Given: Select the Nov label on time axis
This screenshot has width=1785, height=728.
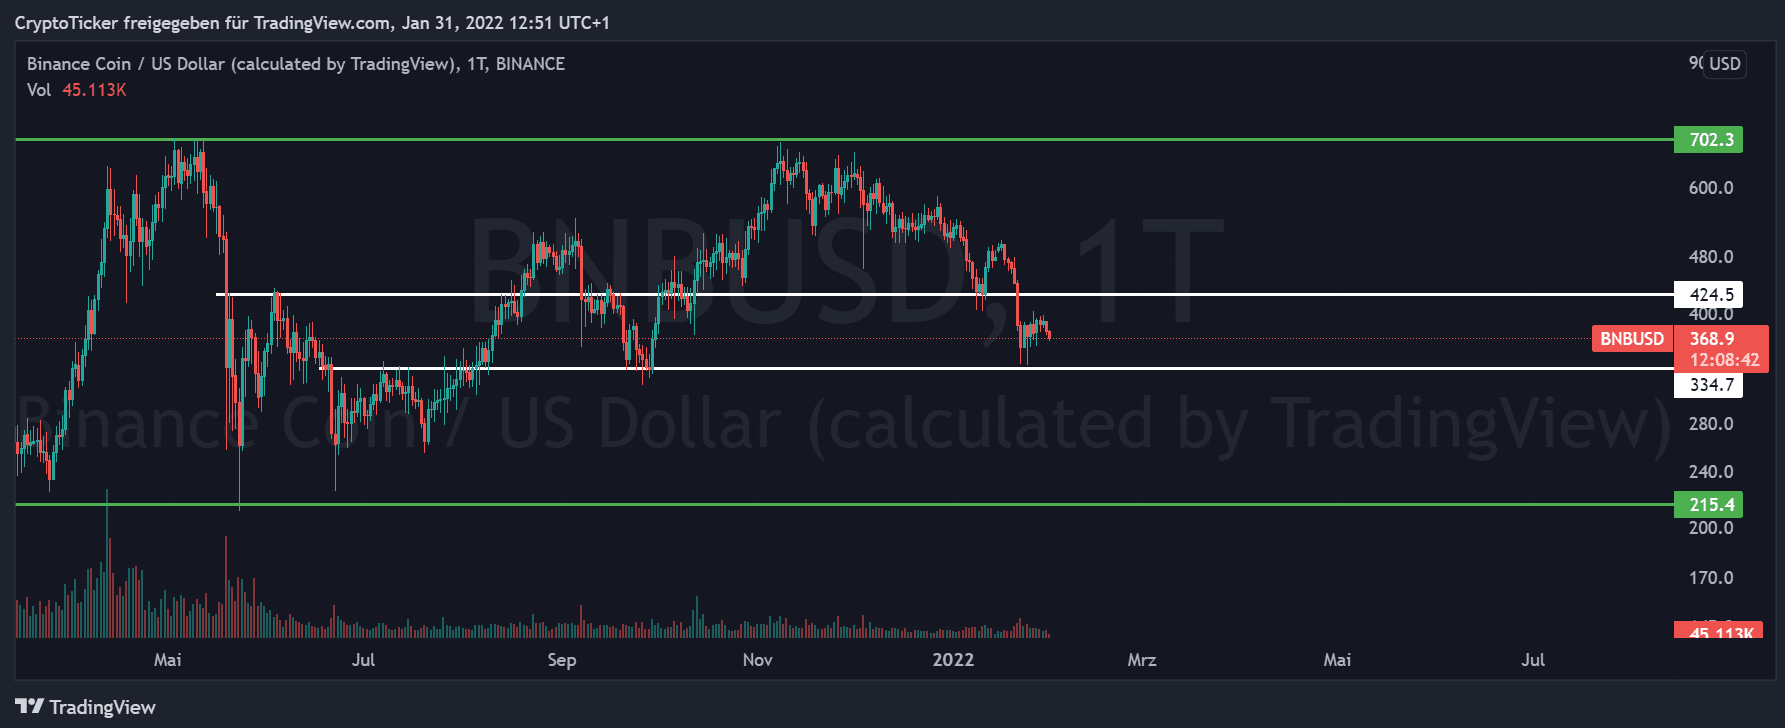Looking at the screenshot, I should coord(758,660).
